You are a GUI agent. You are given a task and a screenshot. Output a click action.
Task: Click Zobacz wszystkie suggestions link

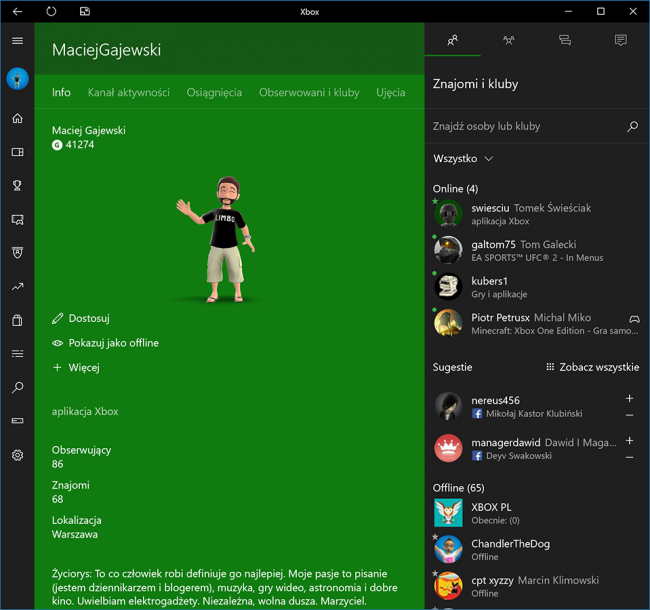[x=593, y=367]
